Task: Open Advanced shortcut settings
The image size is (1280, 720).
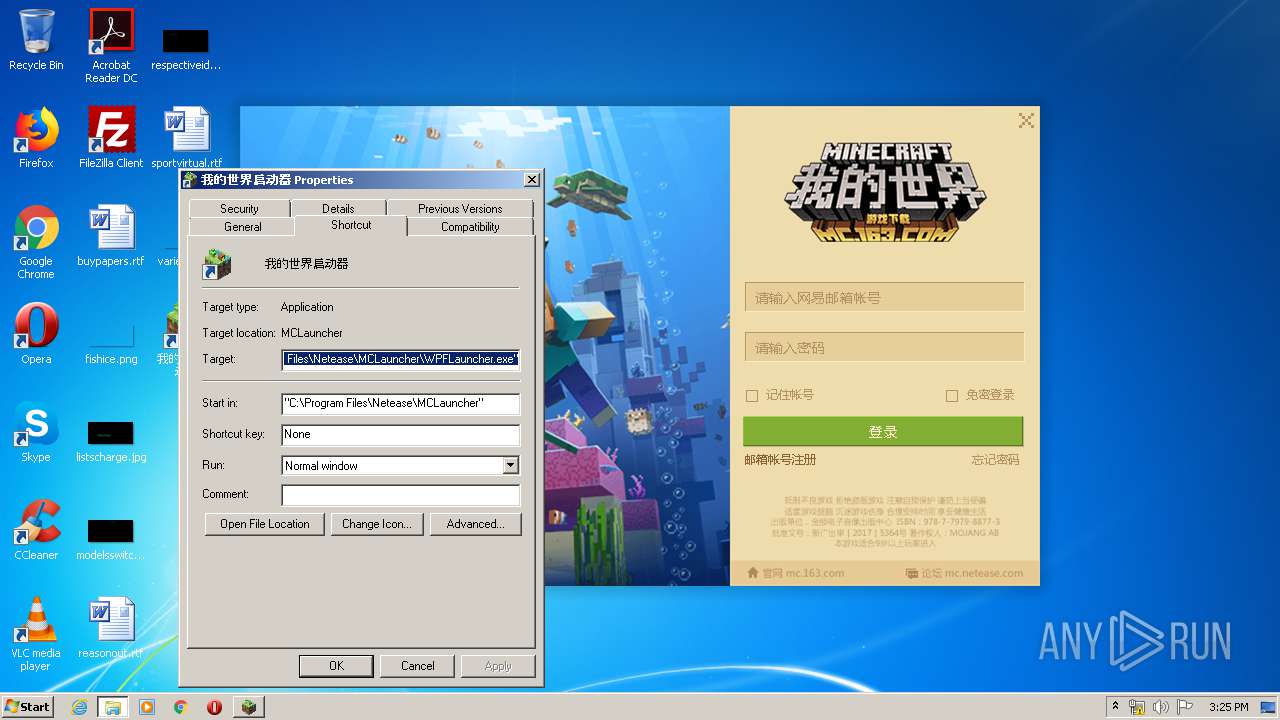Action: pyautogui.click(x=476, y=524)
